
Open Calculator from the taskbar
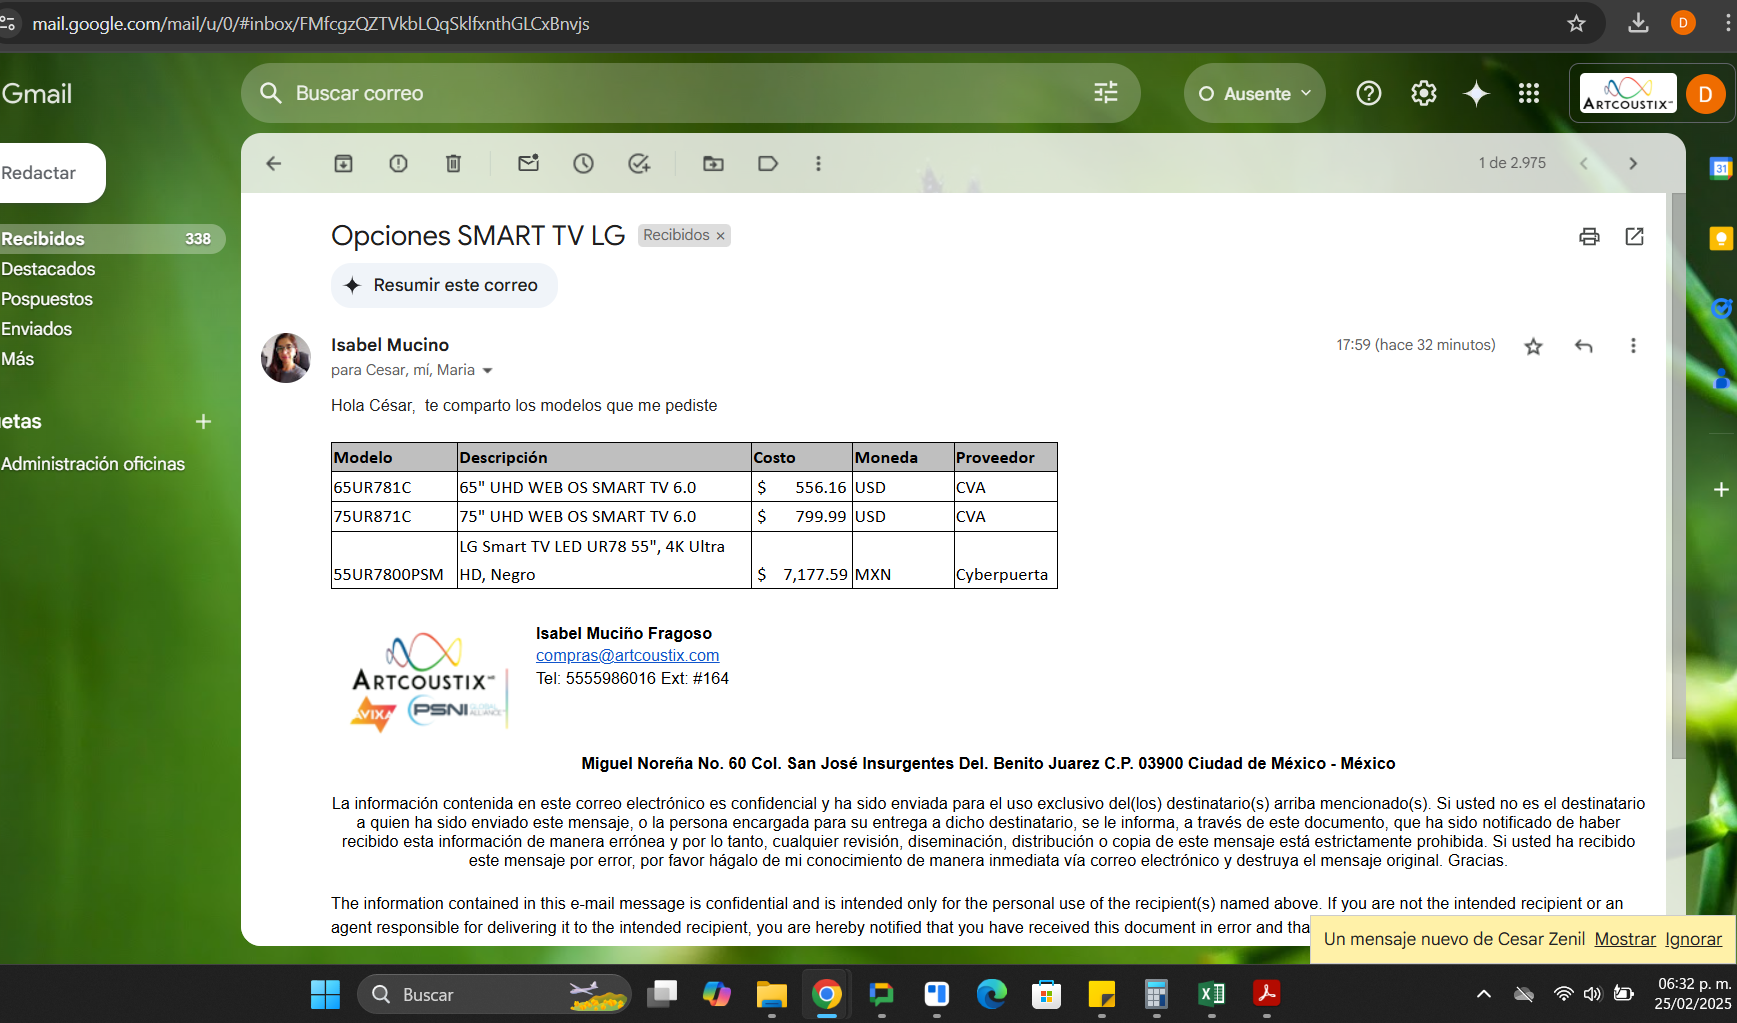pos(1156,994)
